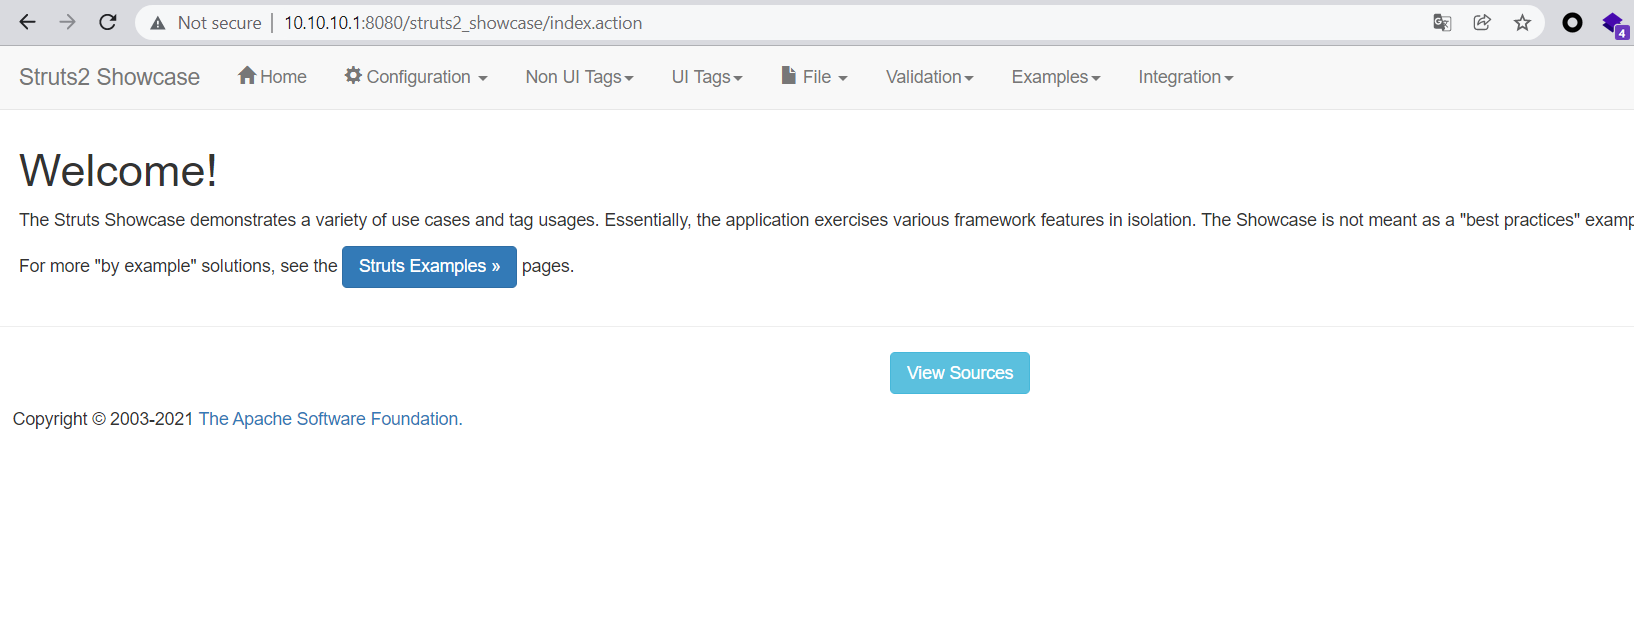This screenshot has width=1634, height=638.
Task: Expand the Examples dropdown menu
Action: click(1056, 77)
